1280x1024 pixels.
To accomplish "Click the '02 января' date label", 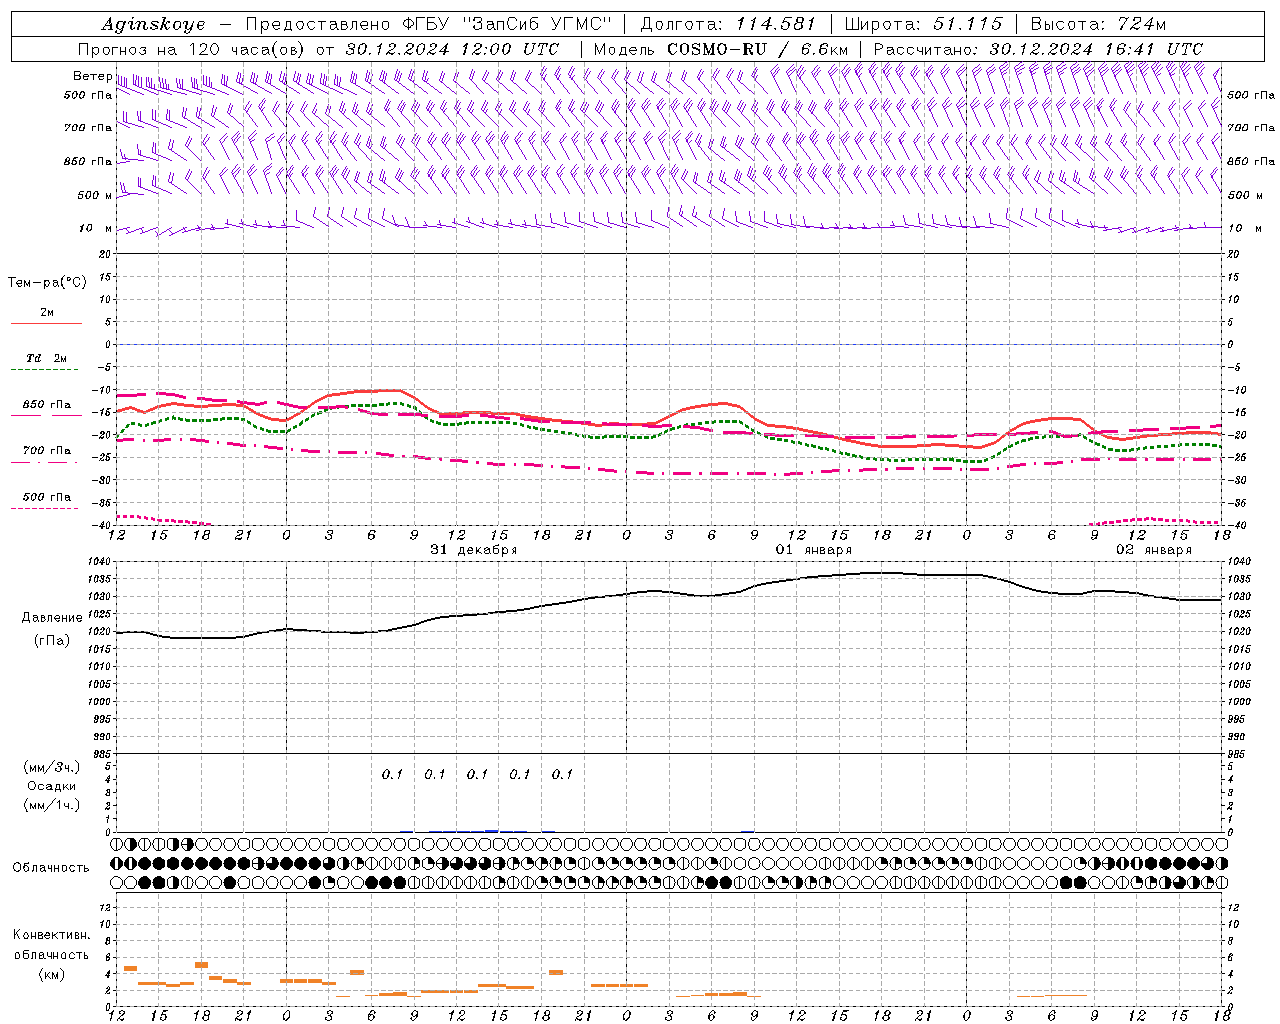I will [1154, 550].
